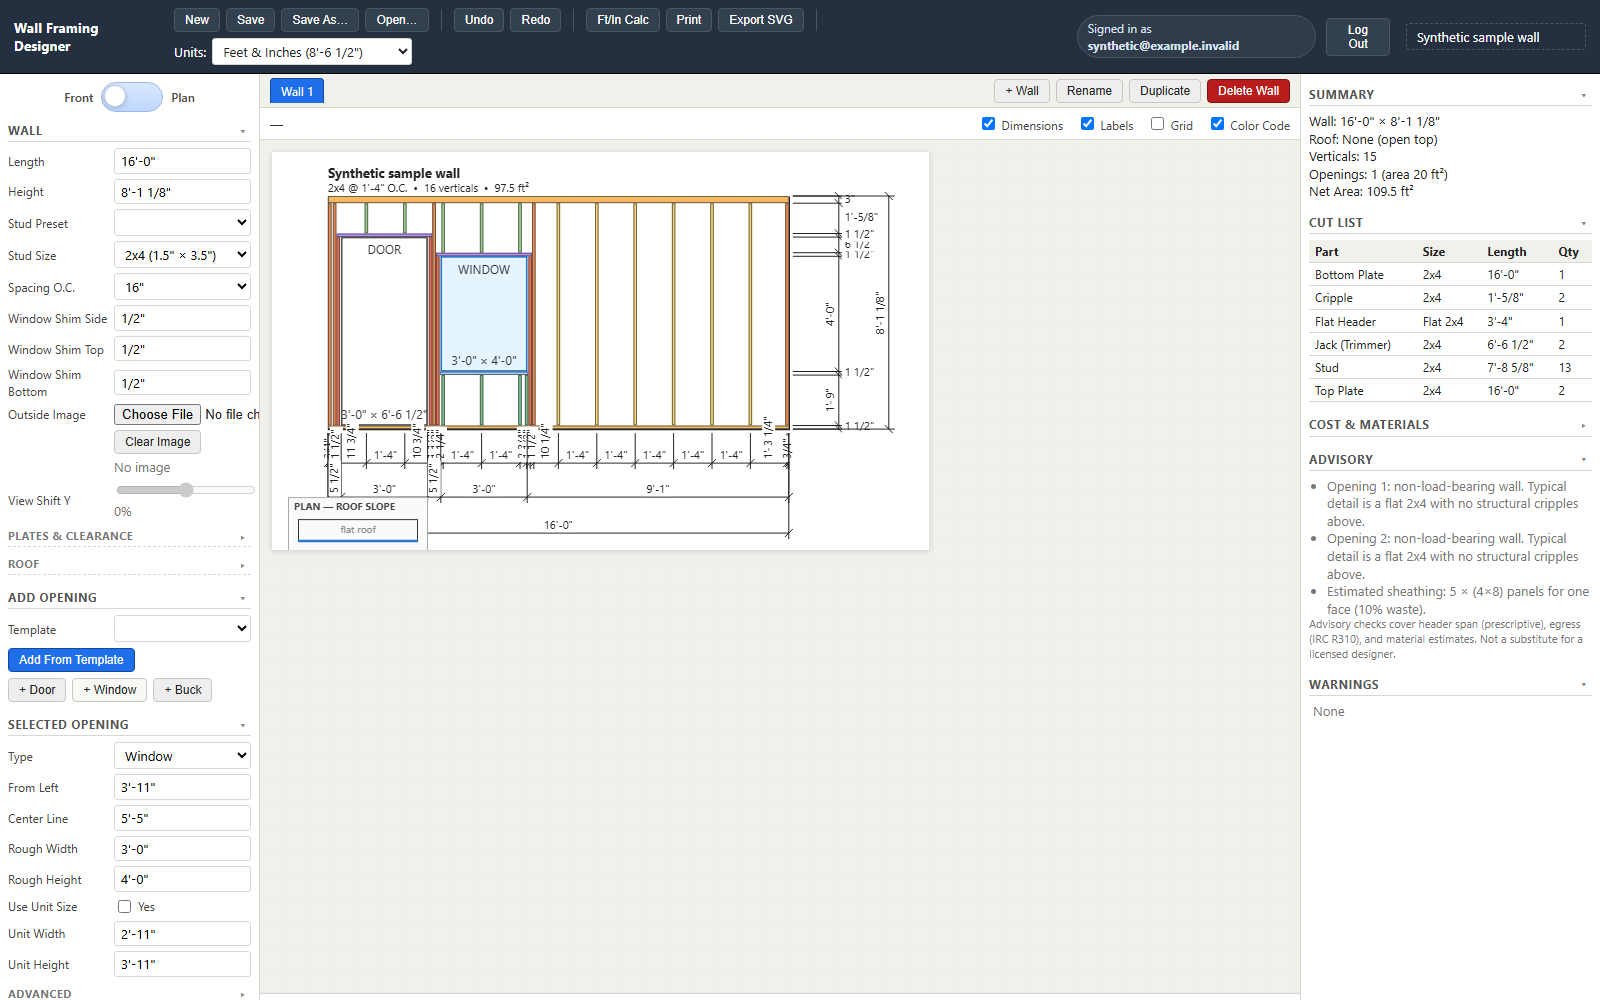Click the wall Length input field

click(x=182, y=161)
